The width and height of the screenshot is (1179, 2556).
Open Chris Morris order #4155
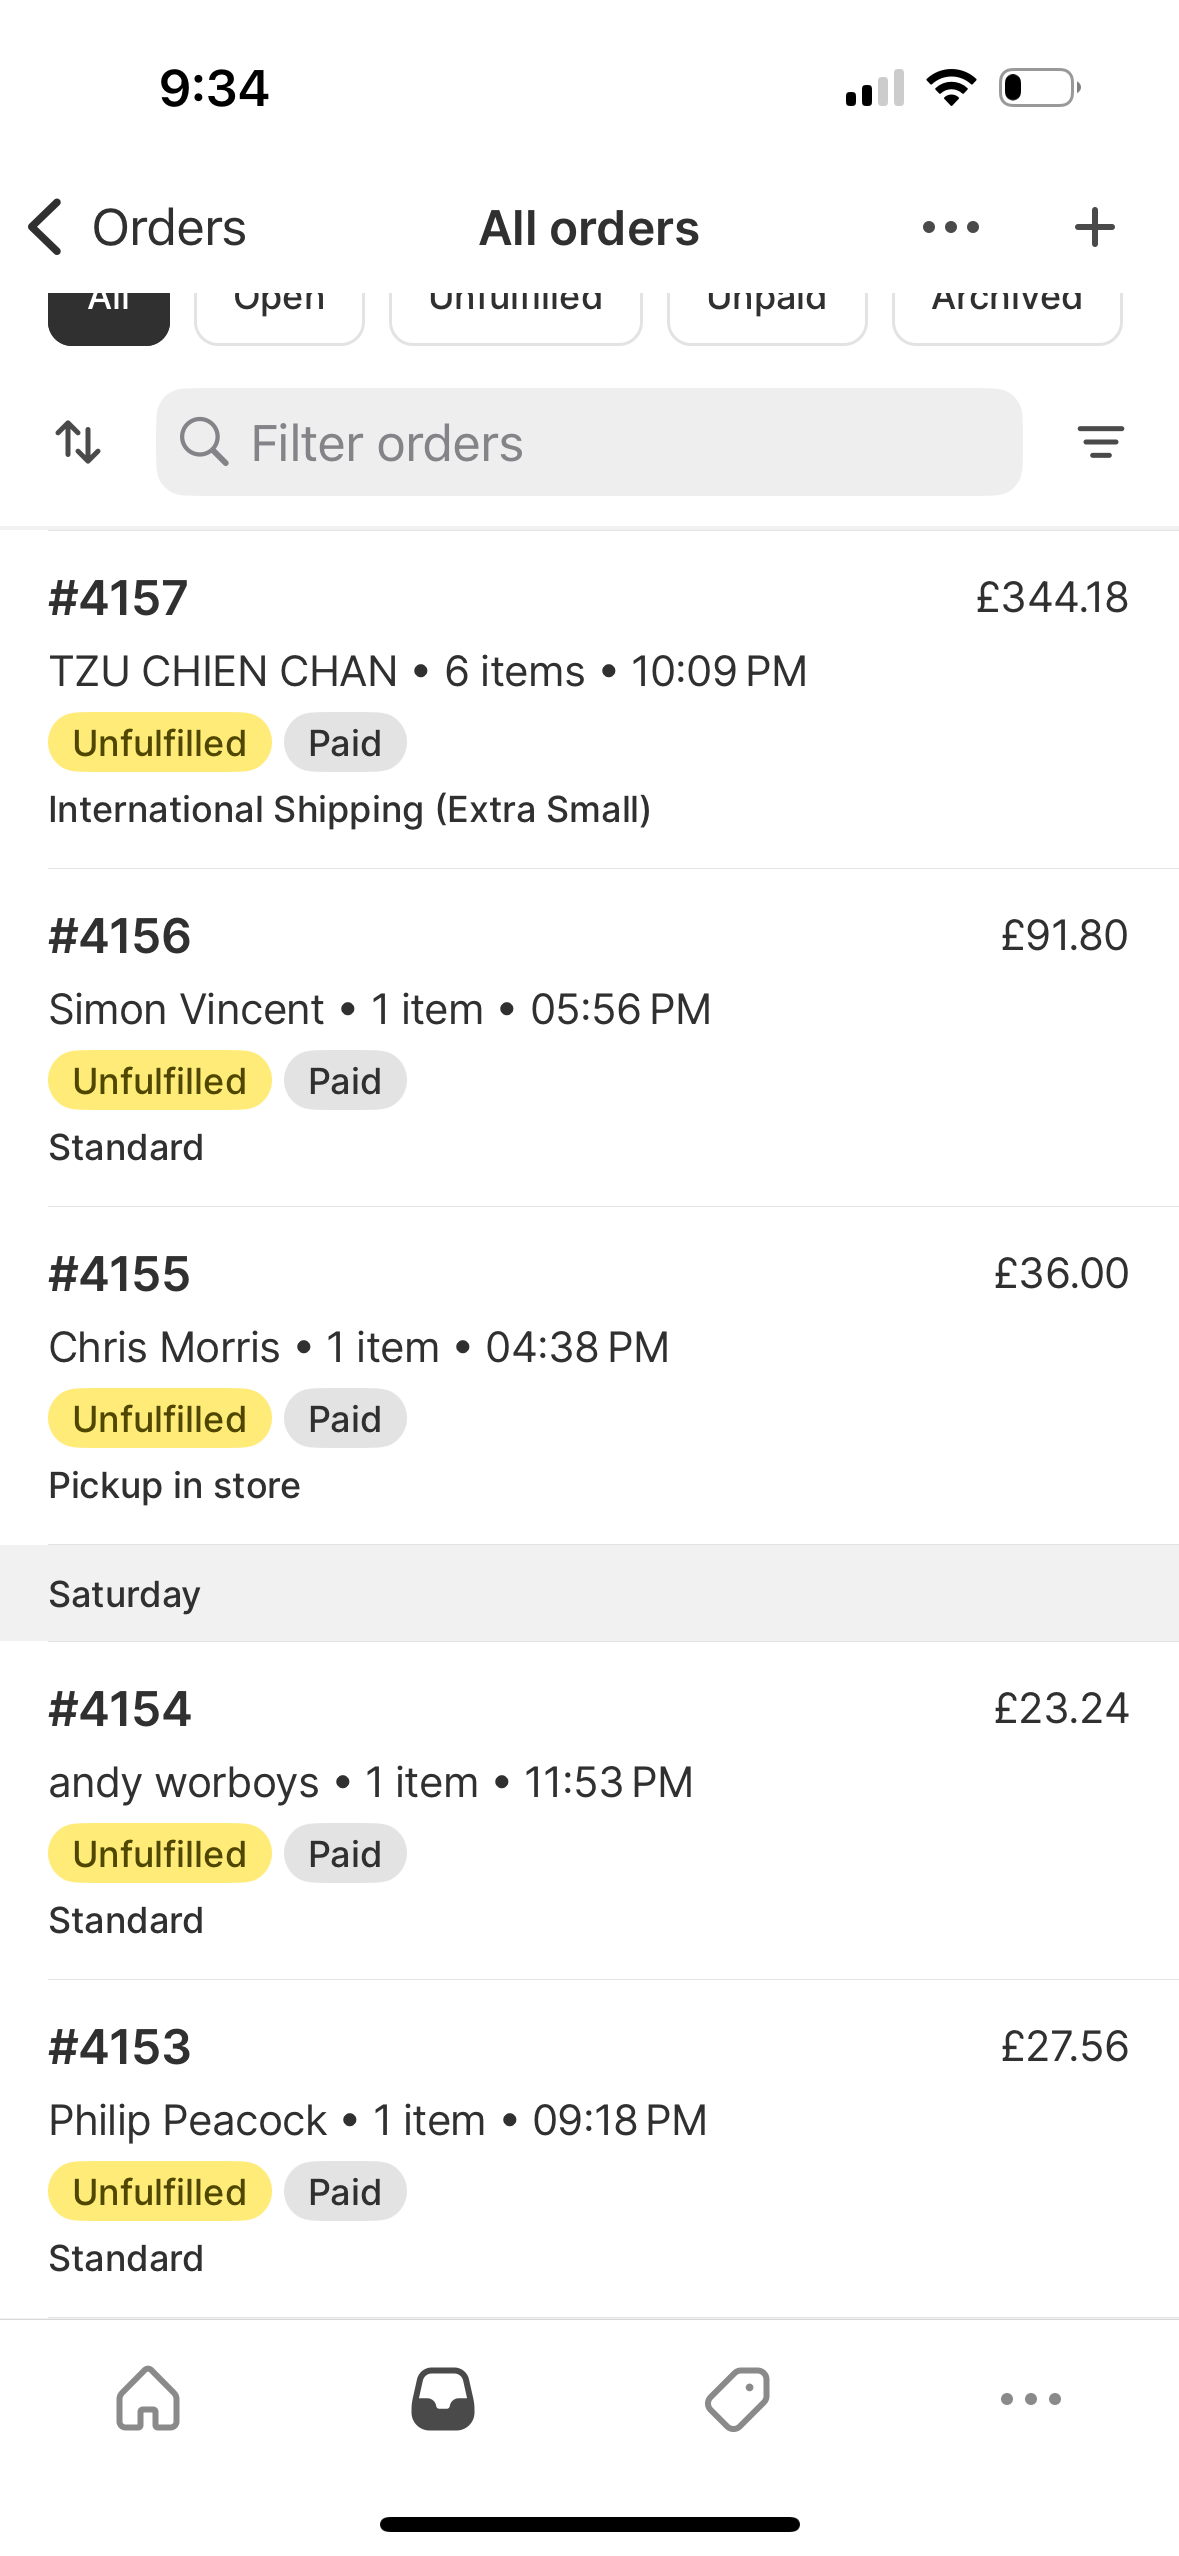click(x=589, y=1376)
